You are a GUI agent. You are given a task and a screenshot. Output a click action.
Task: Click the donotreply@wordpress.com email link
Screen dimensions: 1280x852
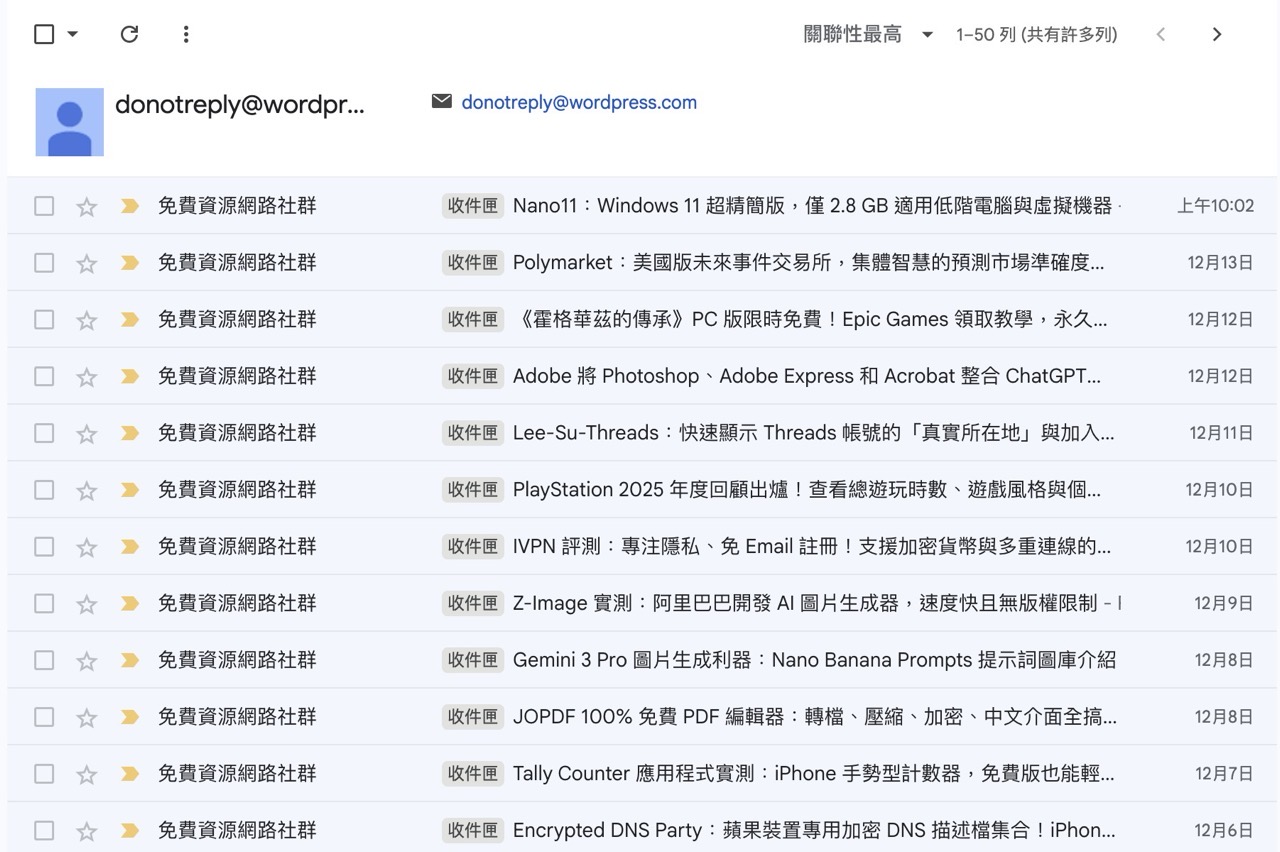click(x=578, y=101)
